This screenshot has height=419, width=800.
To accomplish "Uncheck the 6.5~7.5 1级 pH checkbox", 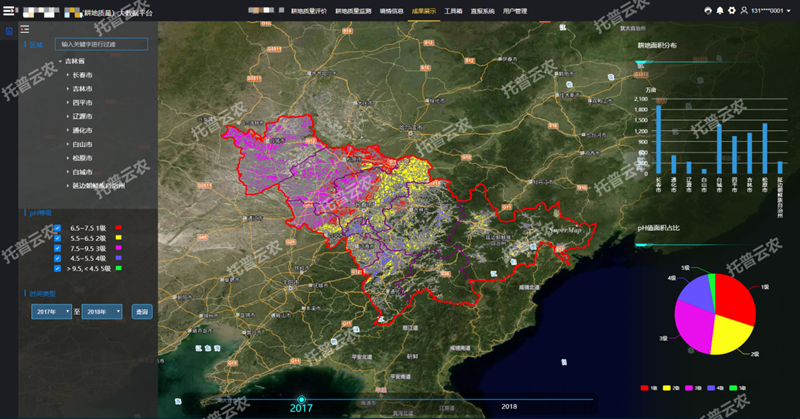I will [58, 228].
